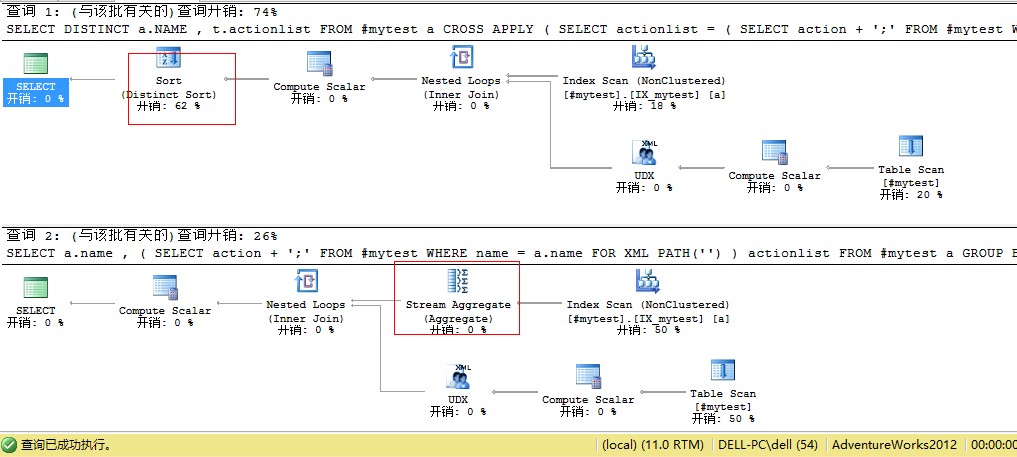This screenshot has height=457, width=1017.
Task: Select the Table Scan icon with 20% cost
Action: click(910, 147)
